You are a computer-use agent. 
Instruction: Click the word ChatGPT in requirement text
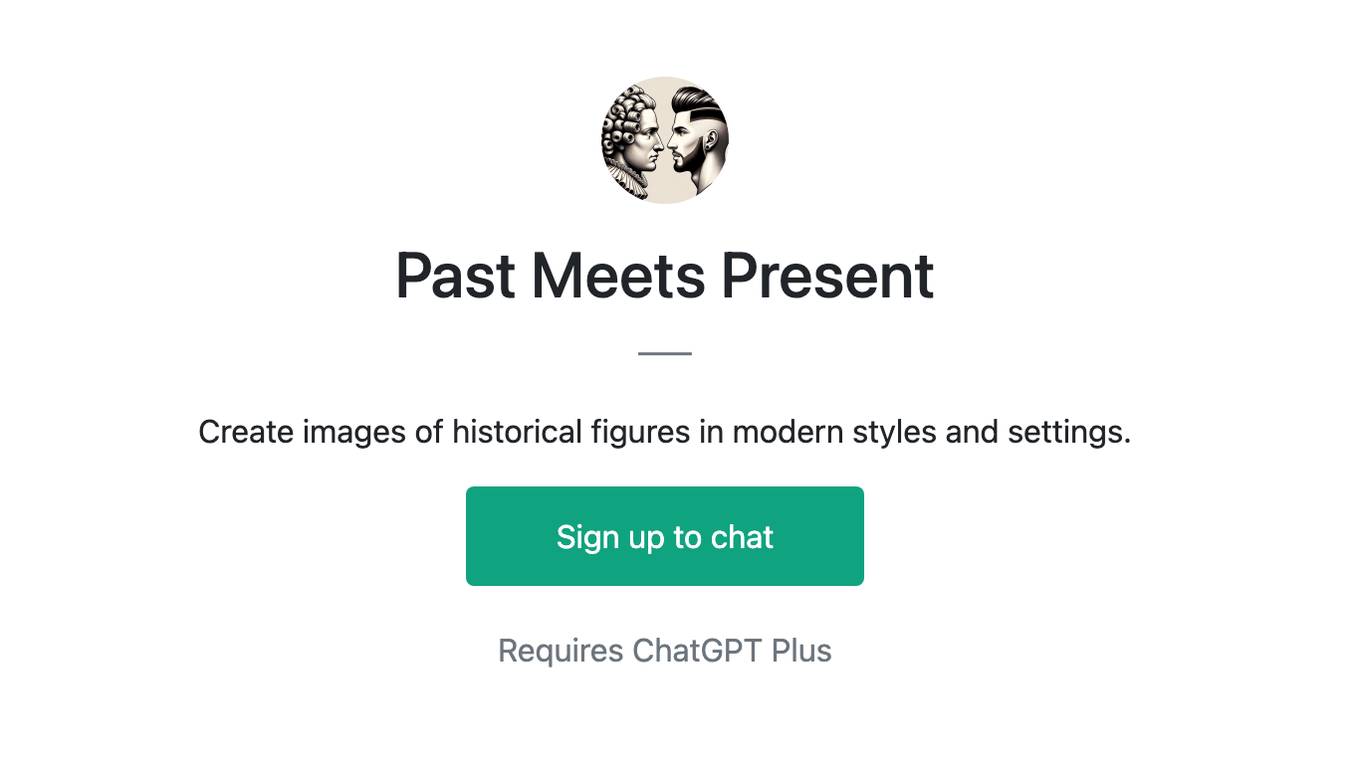coord(697,650)
